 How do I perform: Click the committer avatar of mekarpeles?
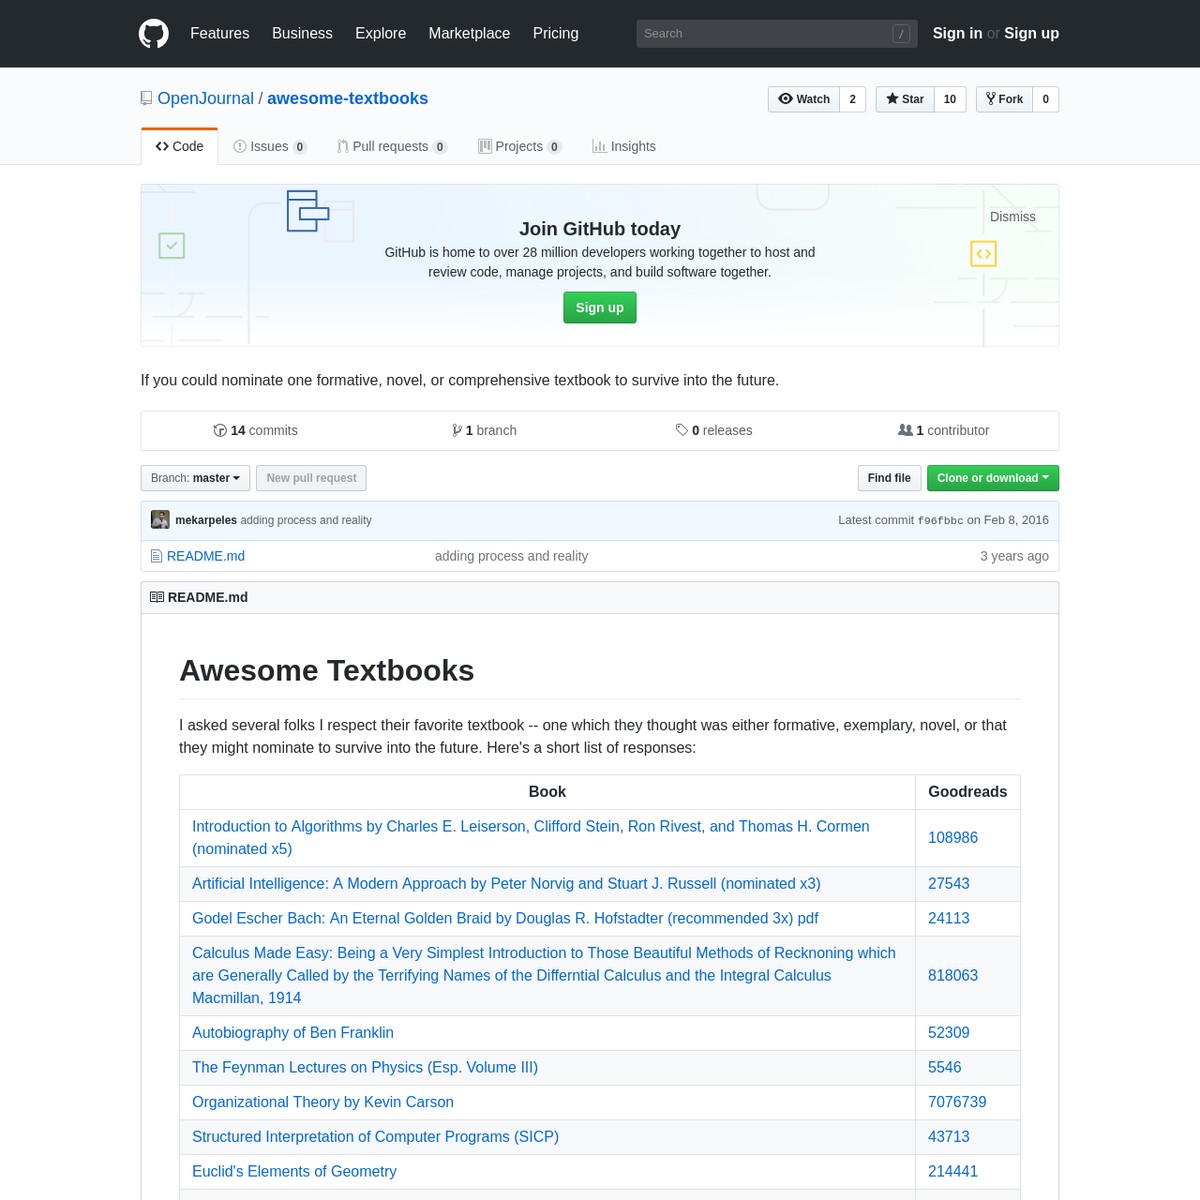(160, 520)
